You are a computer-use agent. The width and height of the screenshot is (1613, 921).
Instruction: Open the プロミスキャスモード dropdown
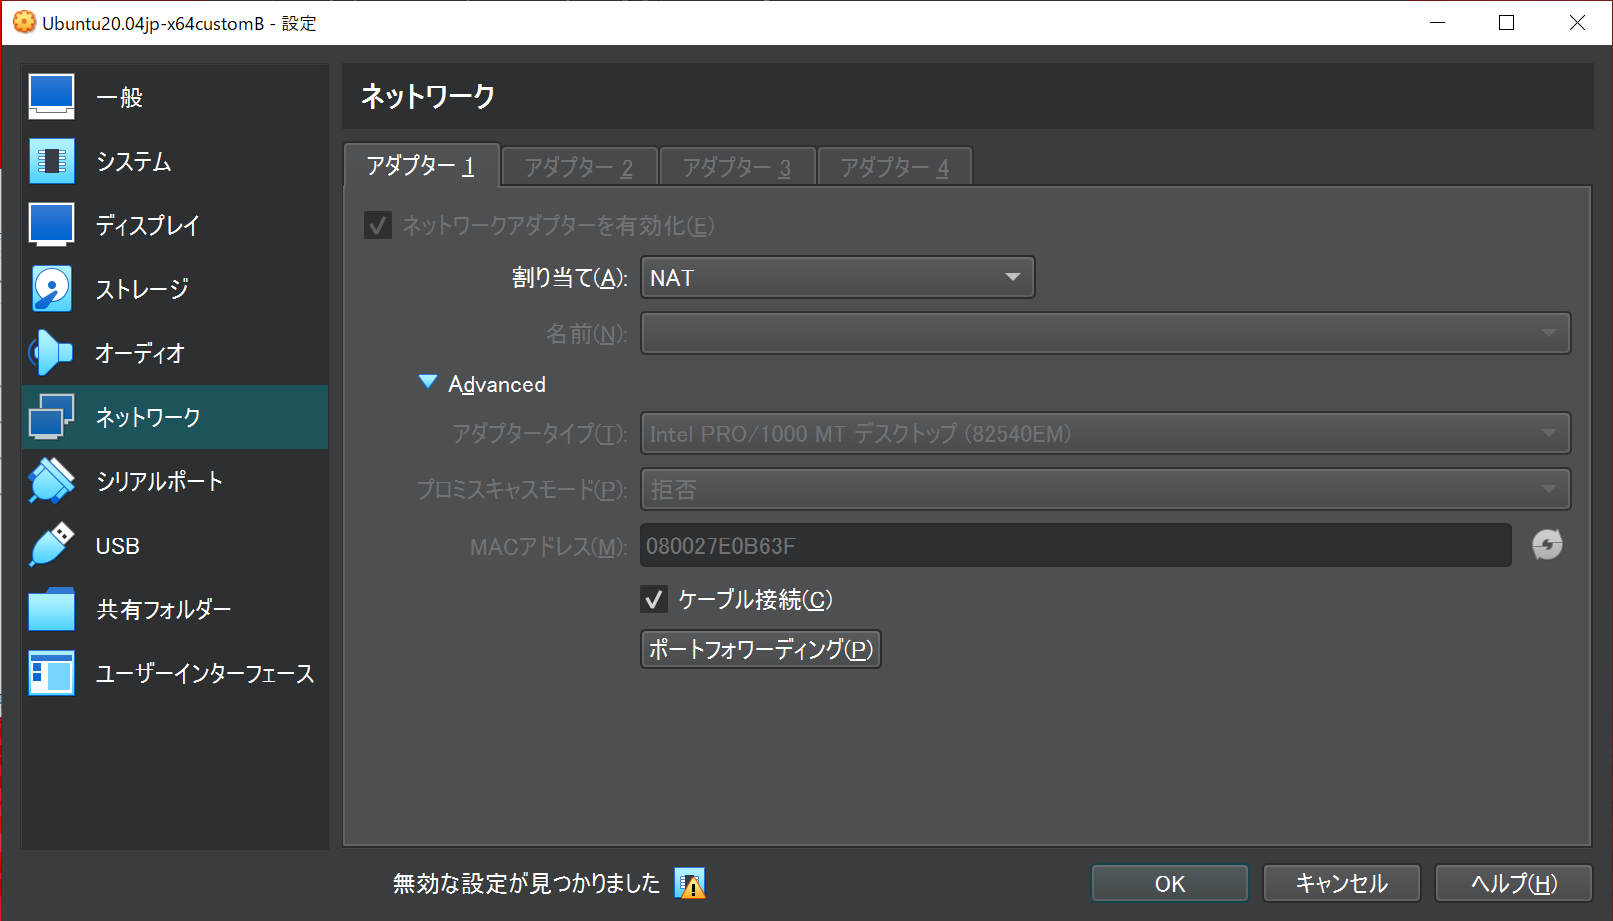[1105, 489]
